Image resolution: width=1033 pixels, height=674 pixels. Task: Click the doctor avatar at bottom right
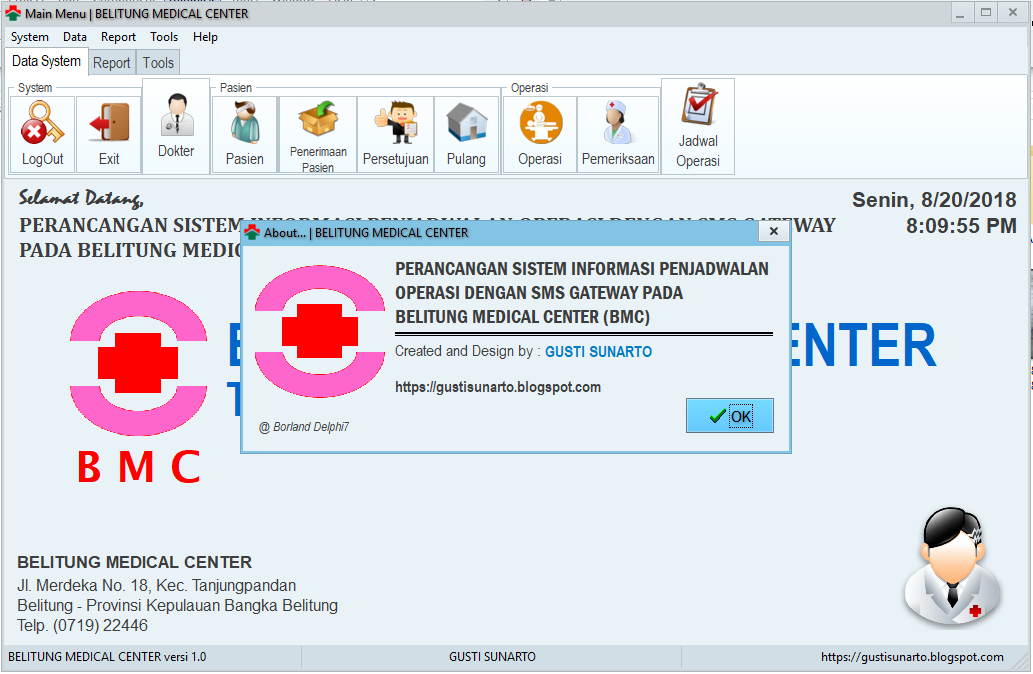[x=953, y=568]
